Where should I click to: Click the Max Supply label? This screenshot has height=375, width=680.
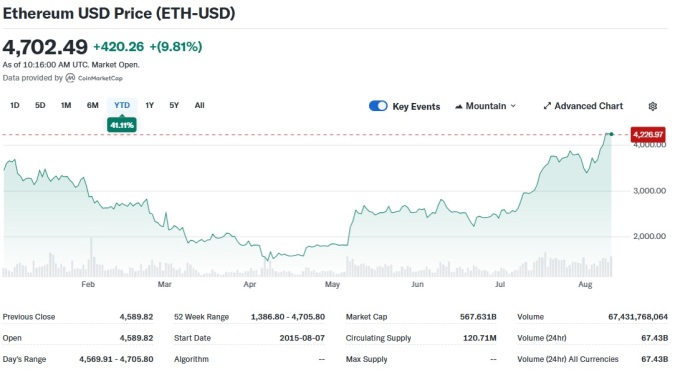tap(366, 359)
